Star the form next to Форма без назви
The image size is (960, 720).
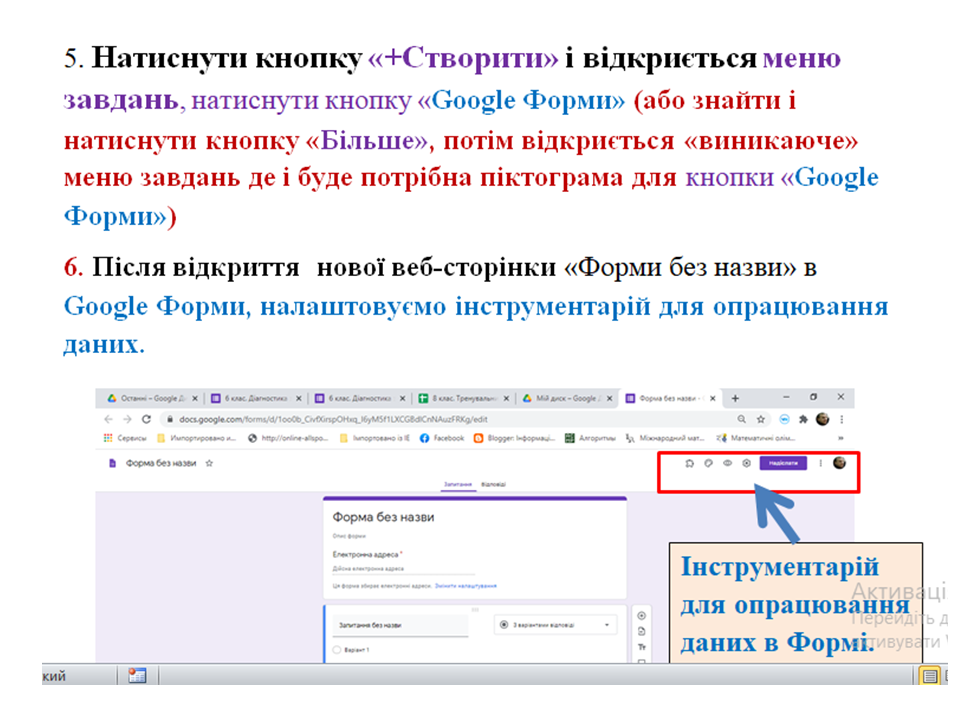tap(209, 463)
